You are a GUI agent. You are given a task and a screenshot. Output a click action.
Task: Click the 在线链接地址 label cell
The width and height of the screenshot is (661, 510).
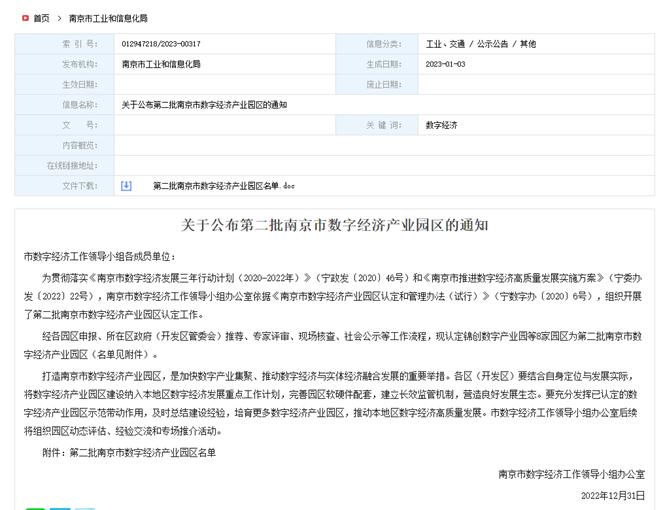(64, 166)
